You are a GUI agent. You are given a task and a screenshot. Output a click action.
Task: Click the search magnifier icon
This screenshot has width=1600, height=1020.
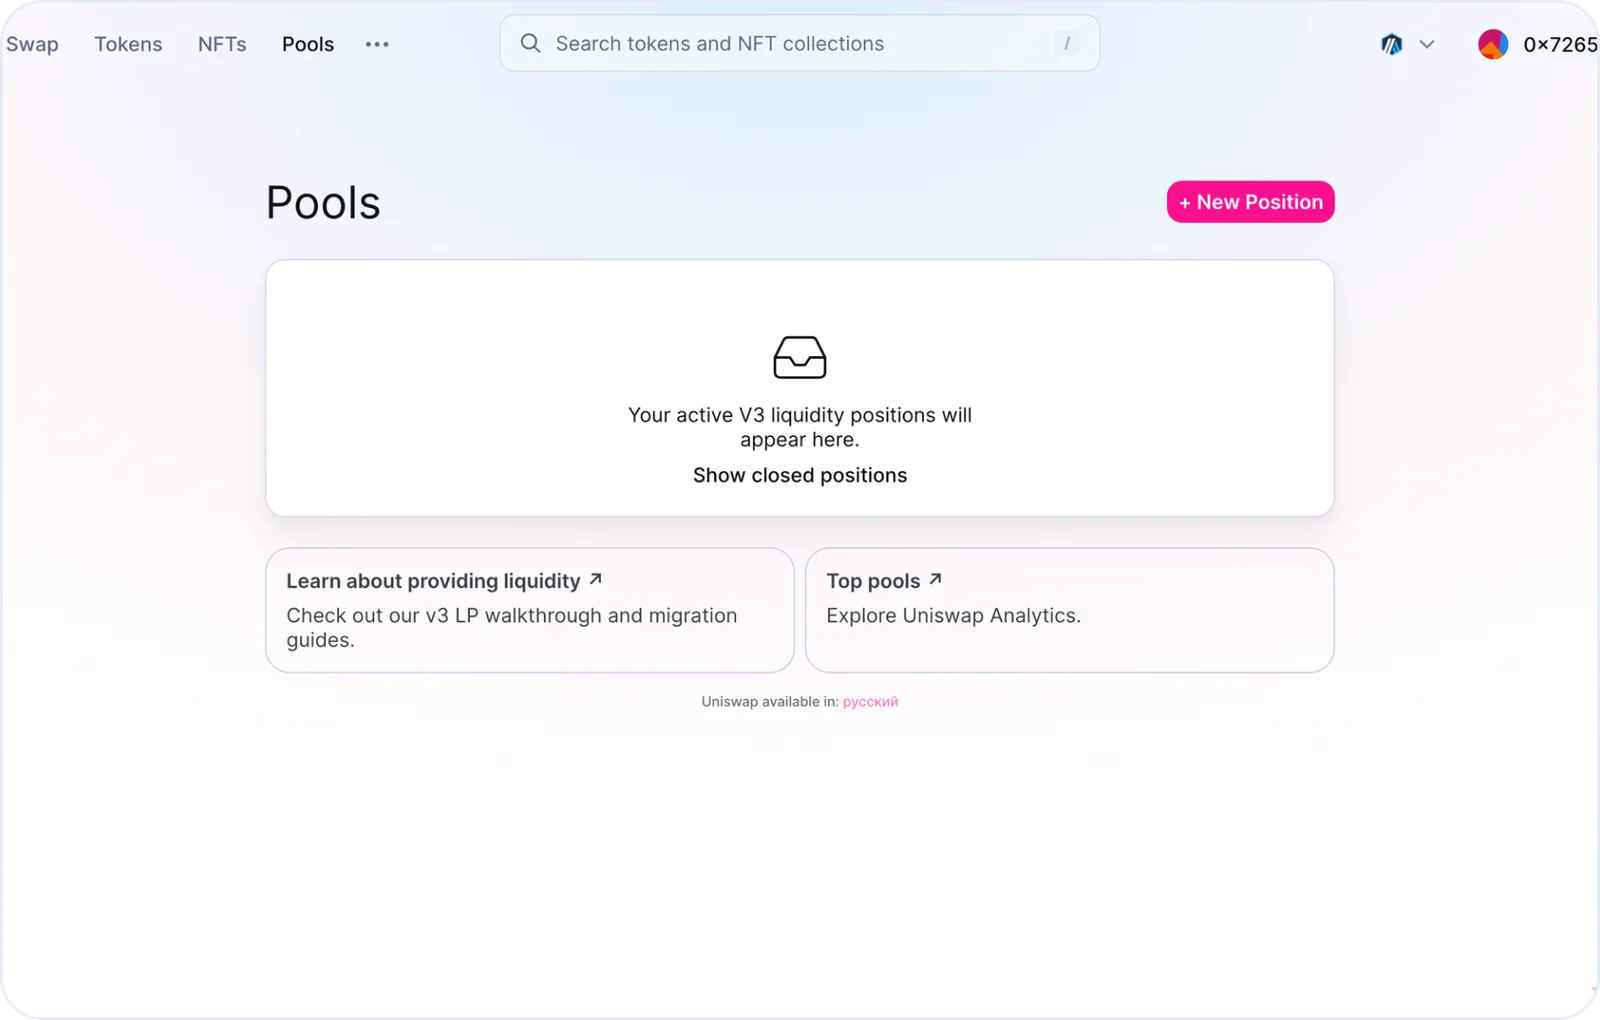point(530,43)
